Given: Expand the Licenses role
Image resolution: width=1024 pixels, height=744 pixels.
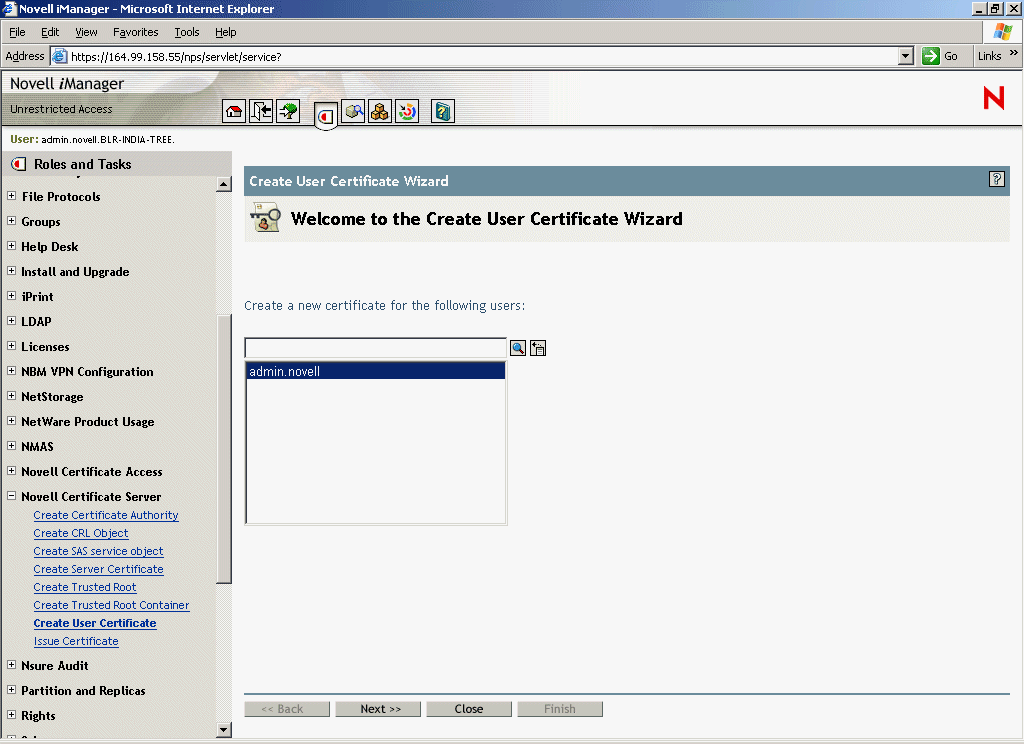Looking at the screenshot, I should click(11, 346).
